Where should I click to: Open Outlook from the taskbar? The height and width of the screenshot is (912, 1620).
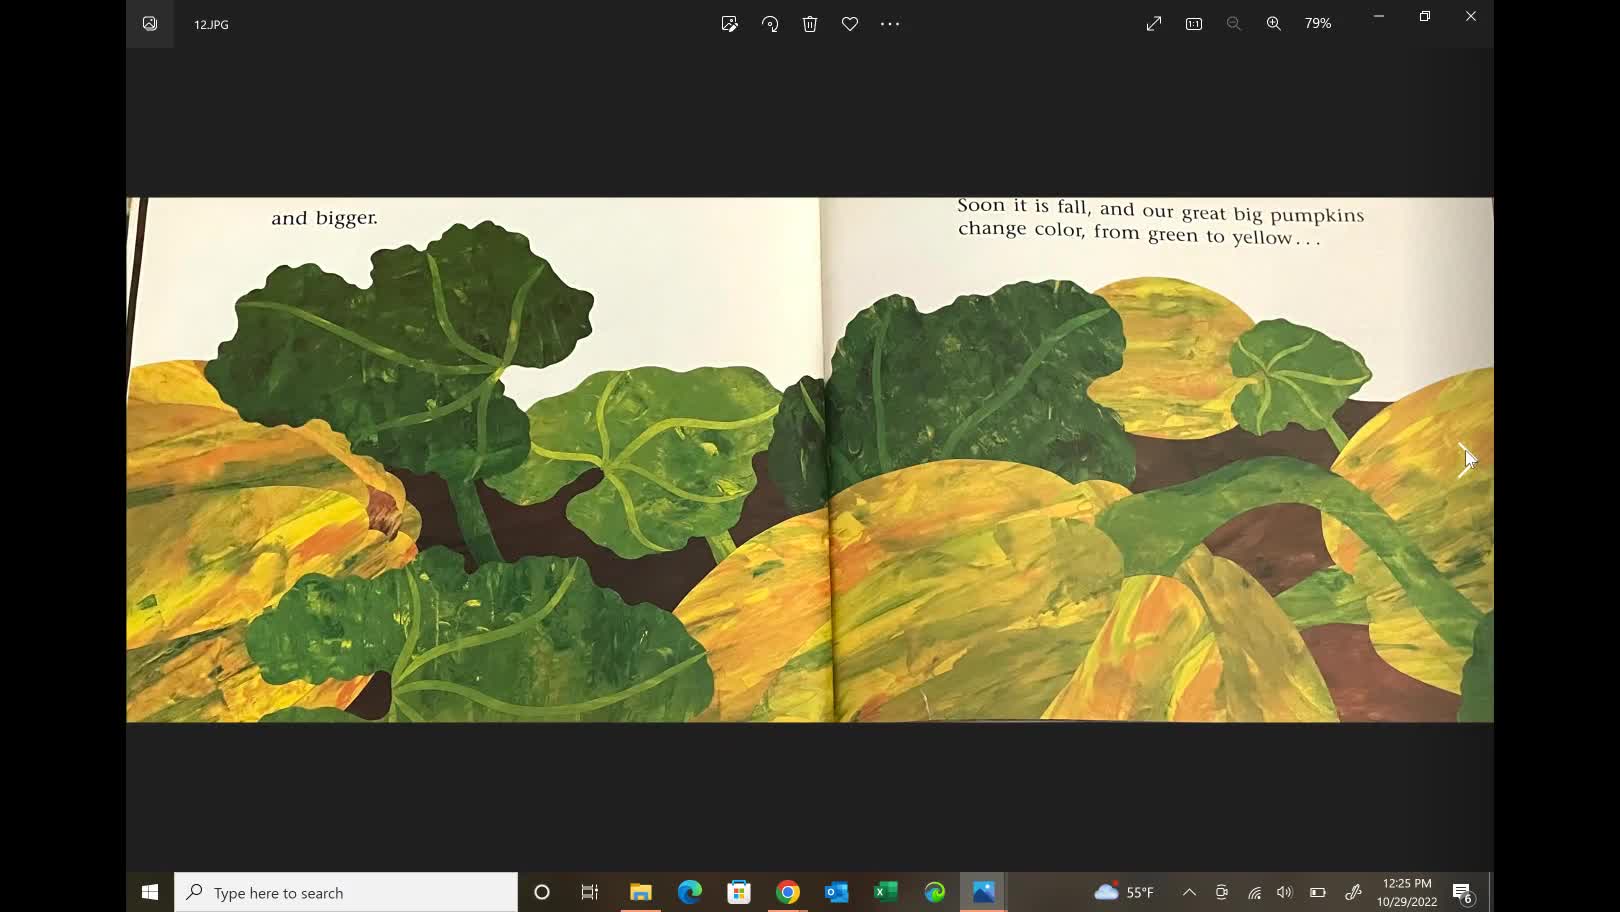tap(837, 892)
